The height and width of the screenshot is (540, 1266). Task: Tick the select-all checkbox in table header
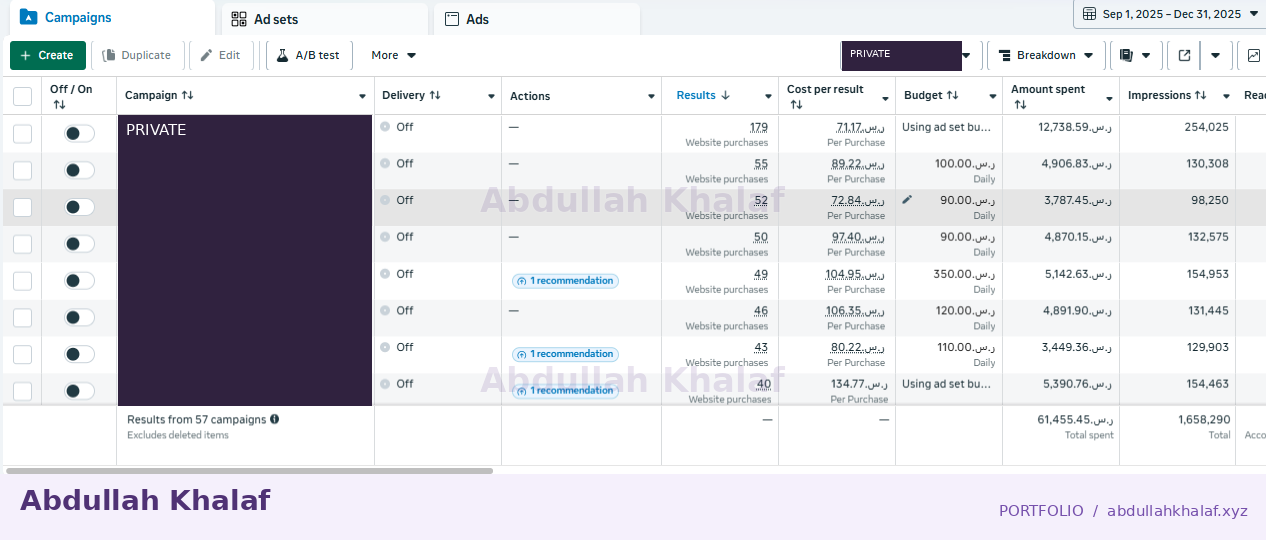(22, 96)
